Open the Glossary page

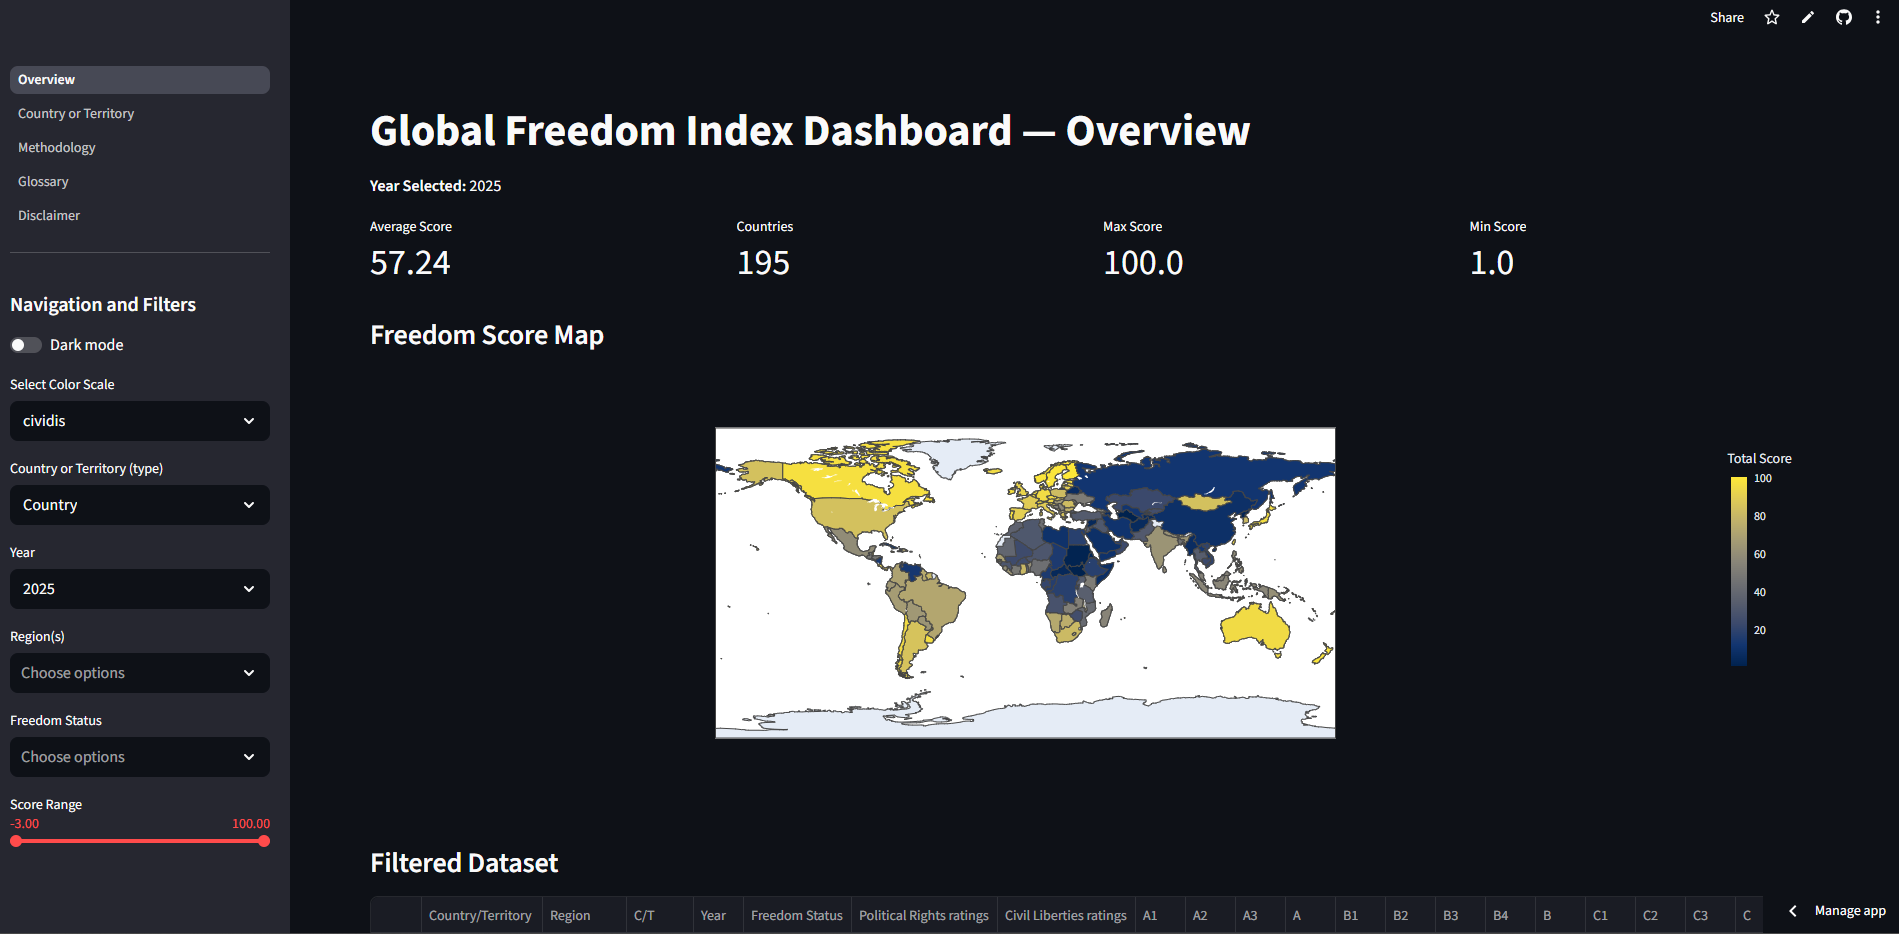[43, 181]
